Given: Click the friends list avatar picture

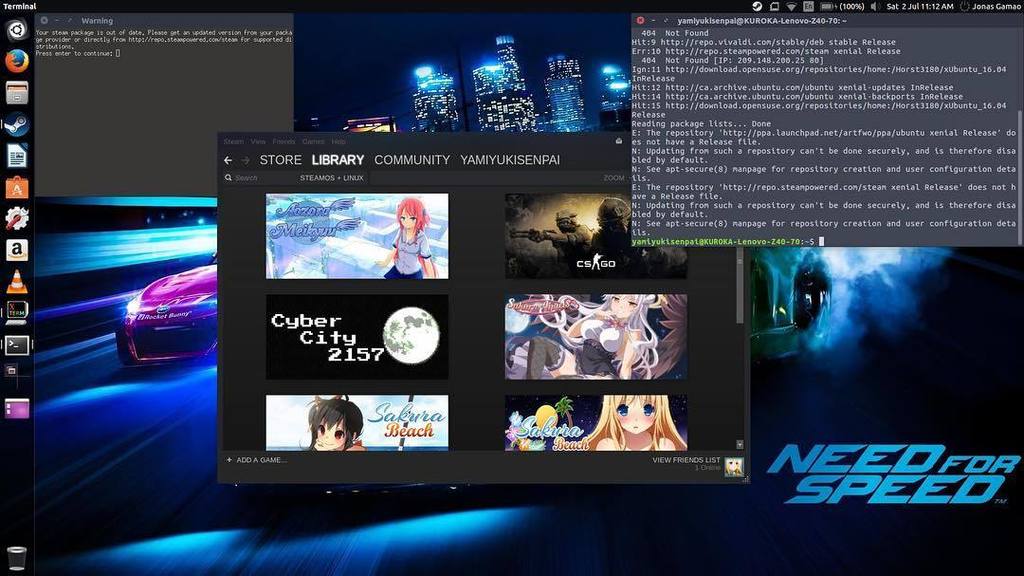Looking at the screenshot, I should point(734,467).
